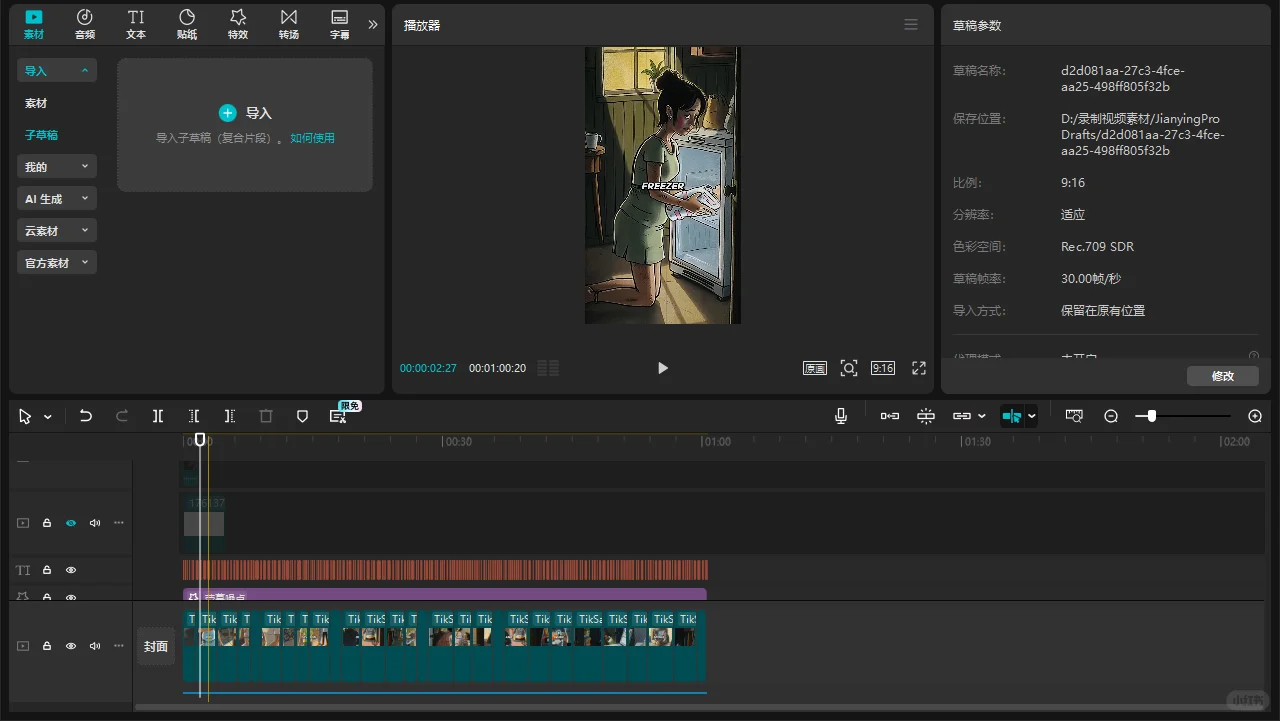Expand the AI 生成 dropdown
Screen dimensions: 1280x721
[56, 199]
